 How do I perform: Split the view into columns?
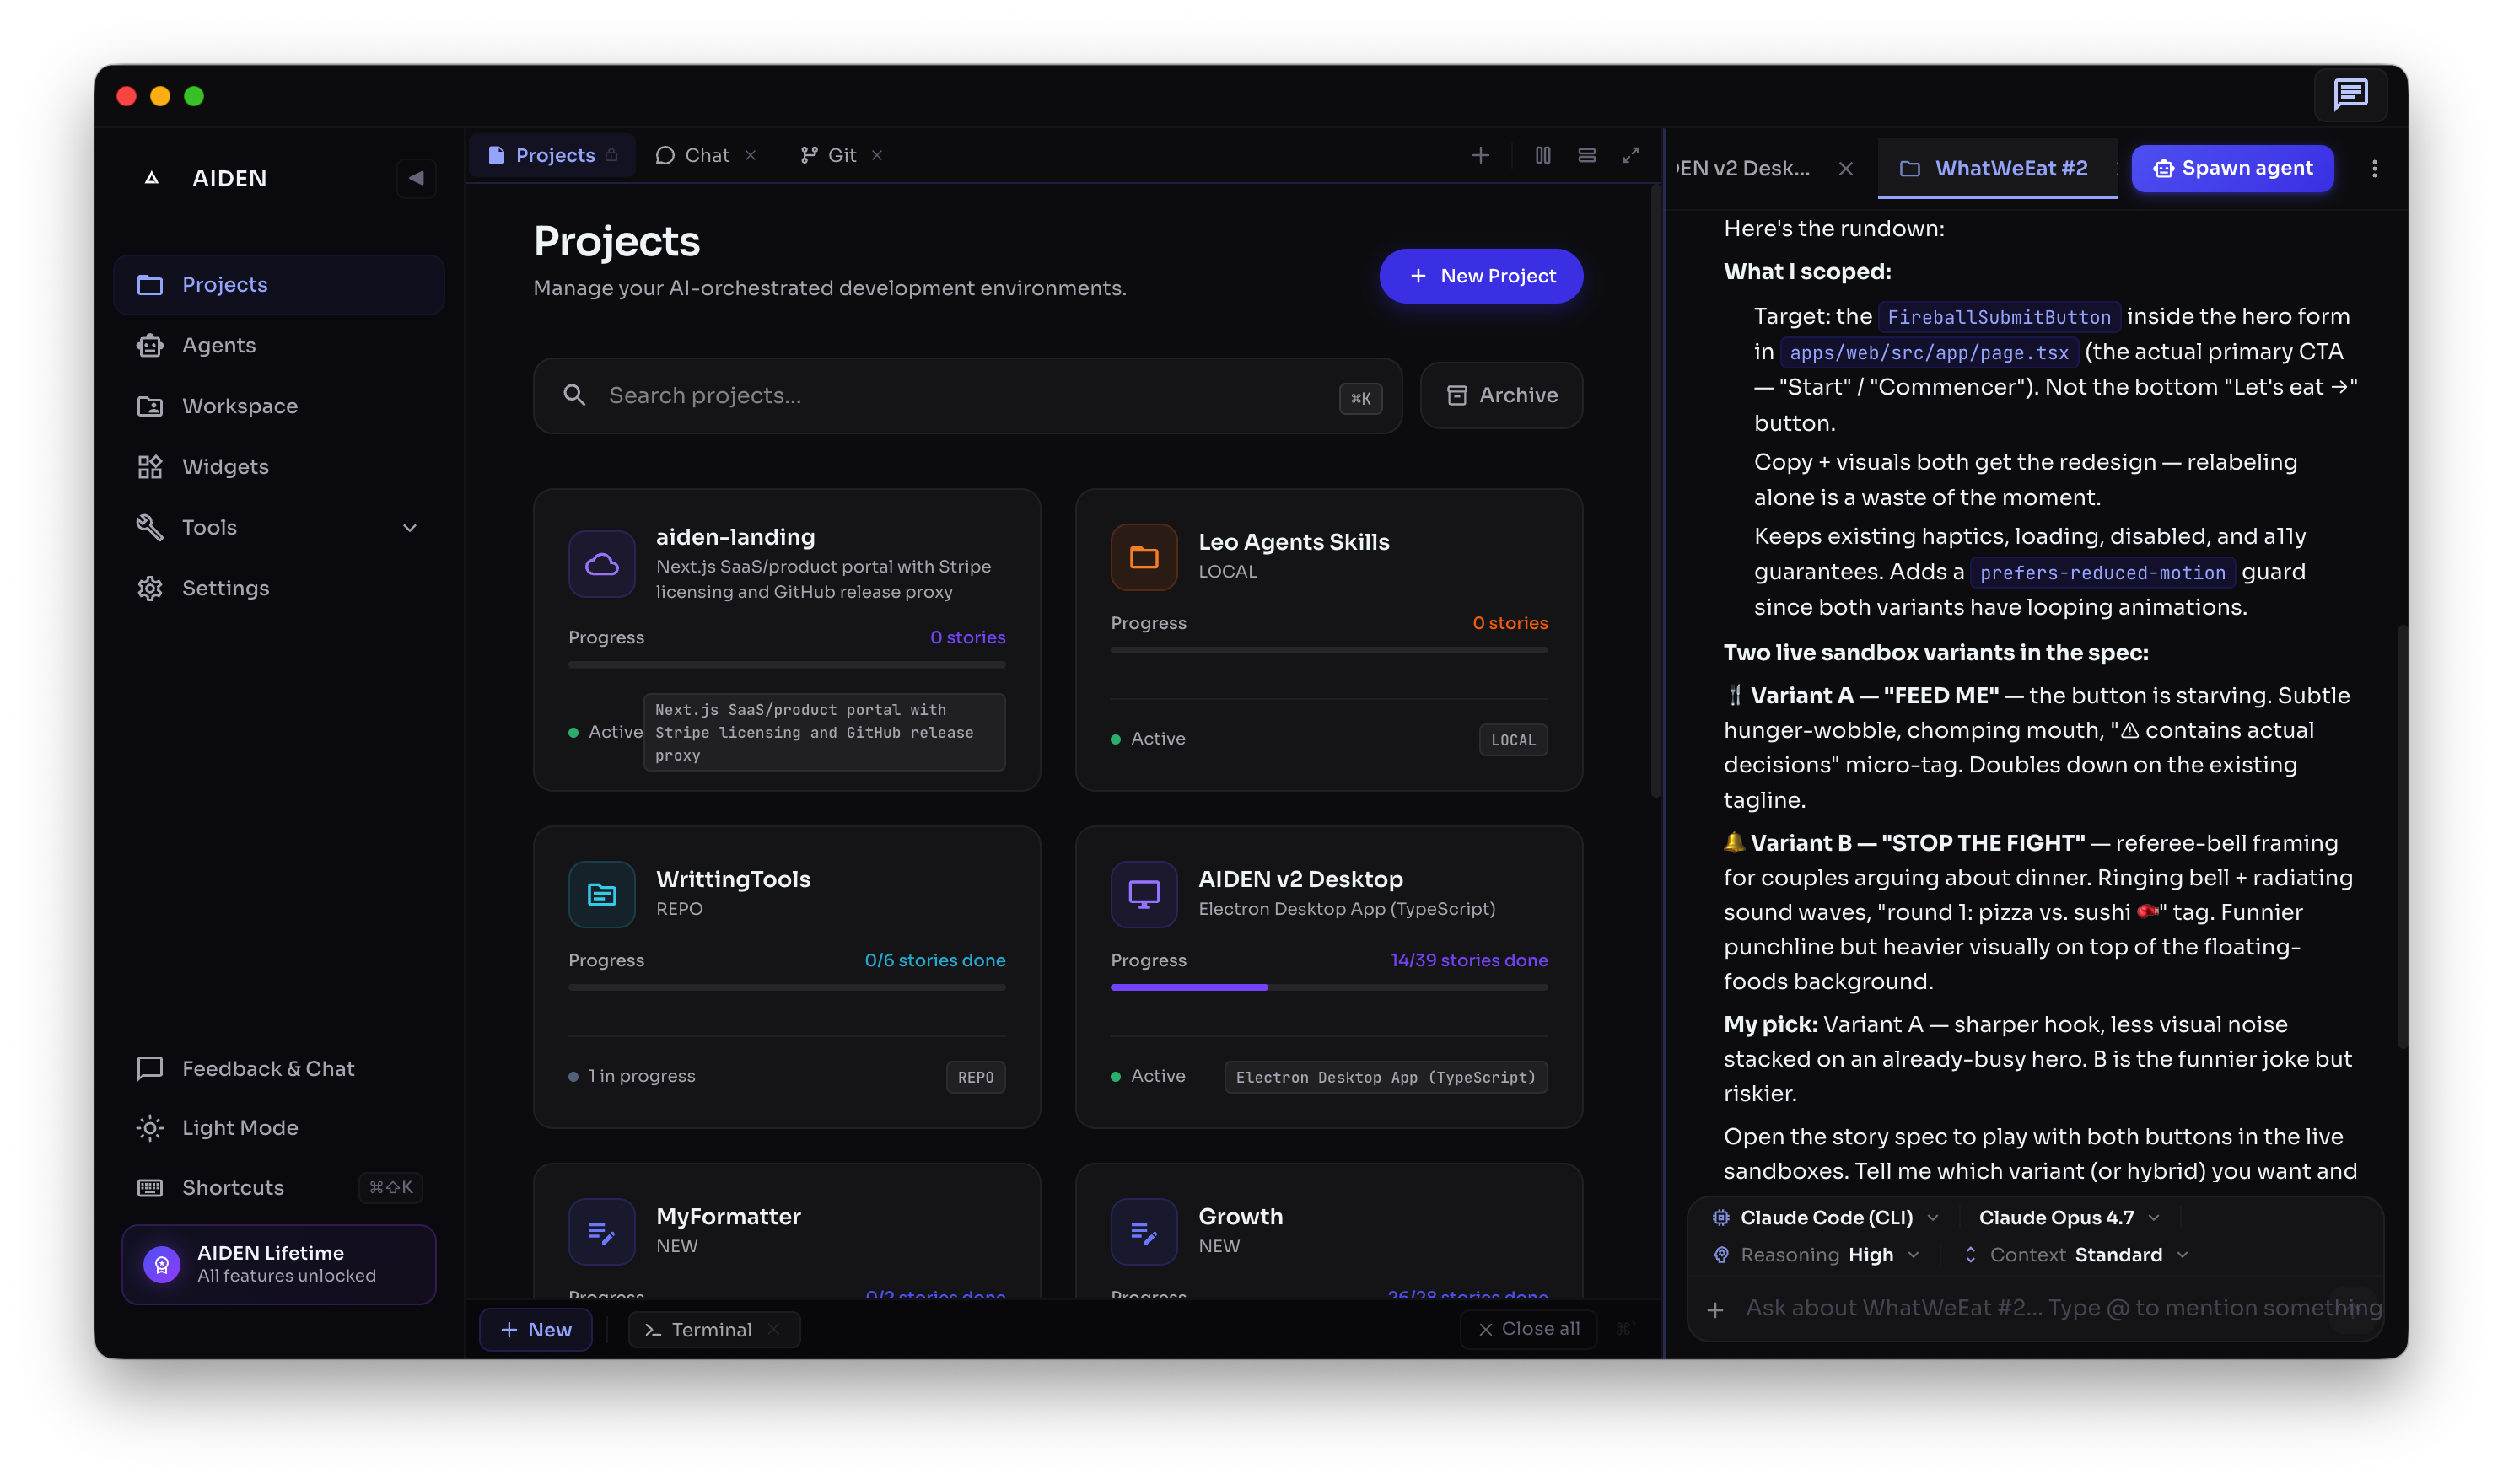click(x=1543, y=155)
